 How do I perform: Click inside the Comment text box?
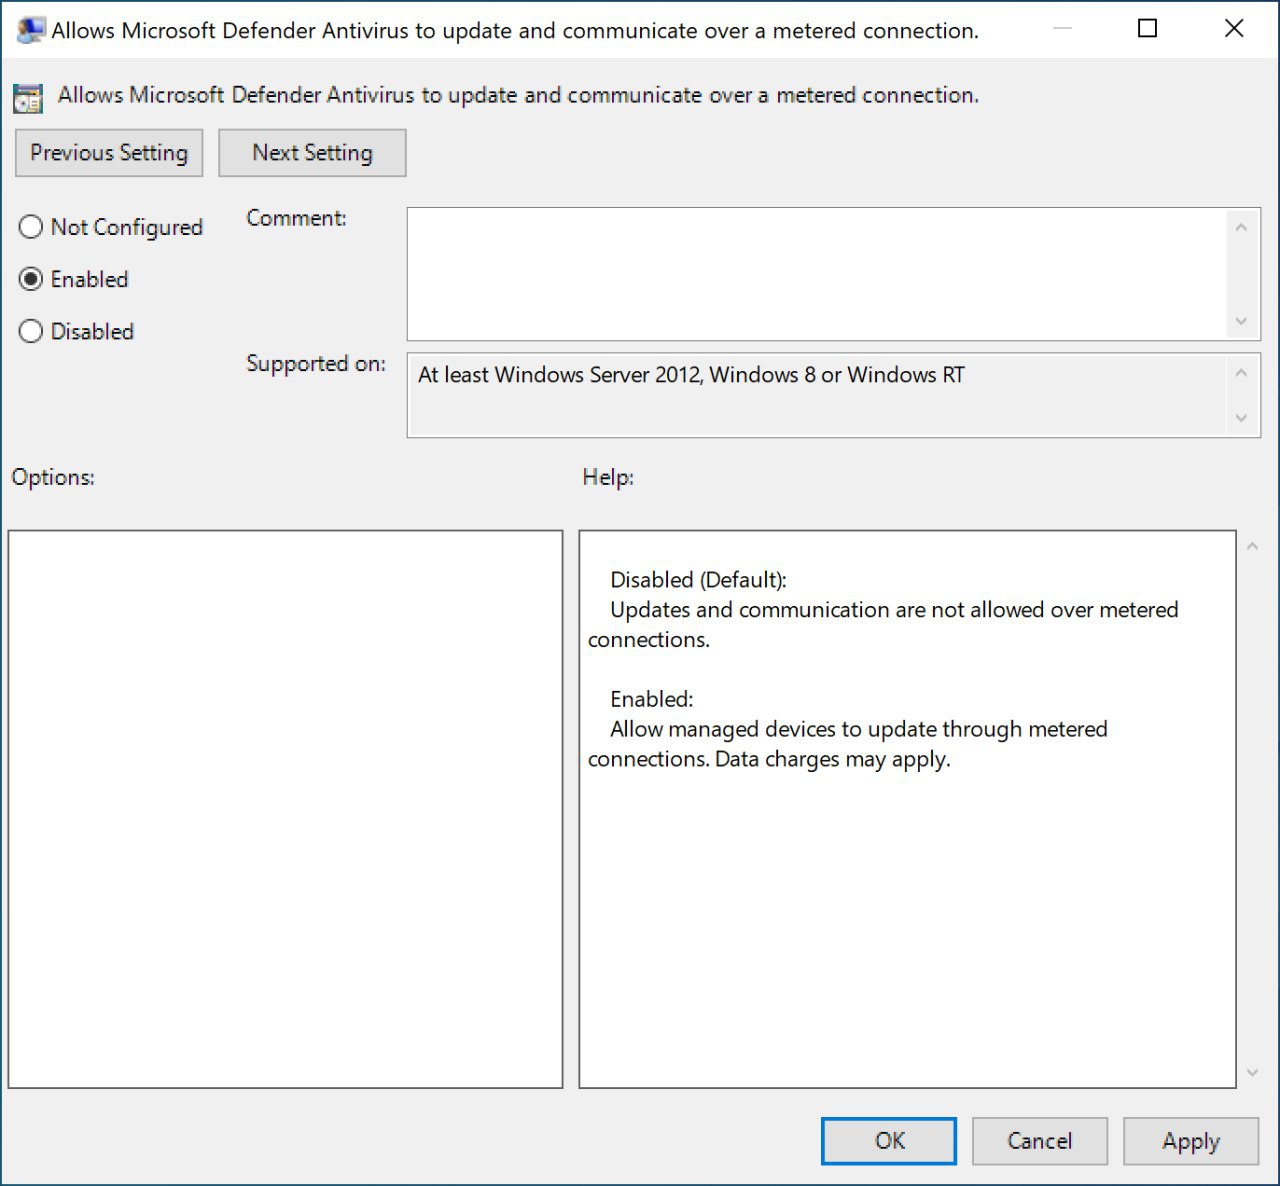click(x=816, y=274)
